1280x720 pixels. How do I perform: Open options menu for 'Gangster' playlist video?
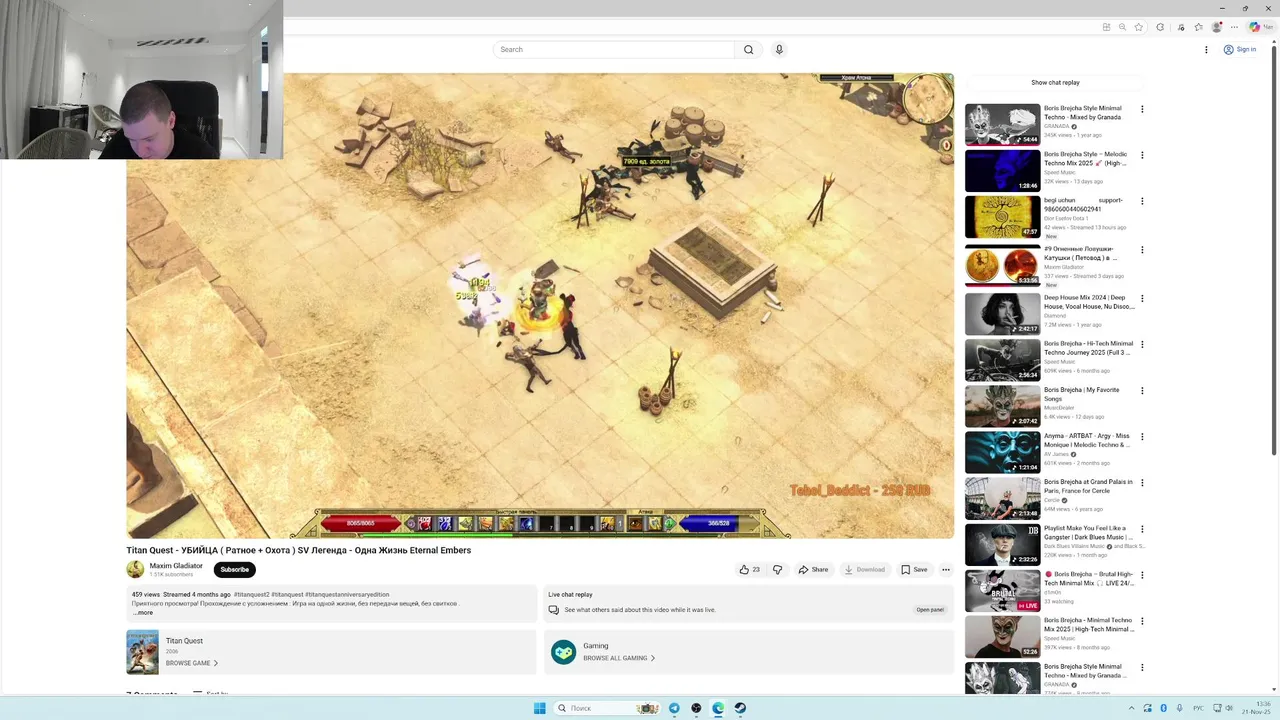click(1142, 528)
